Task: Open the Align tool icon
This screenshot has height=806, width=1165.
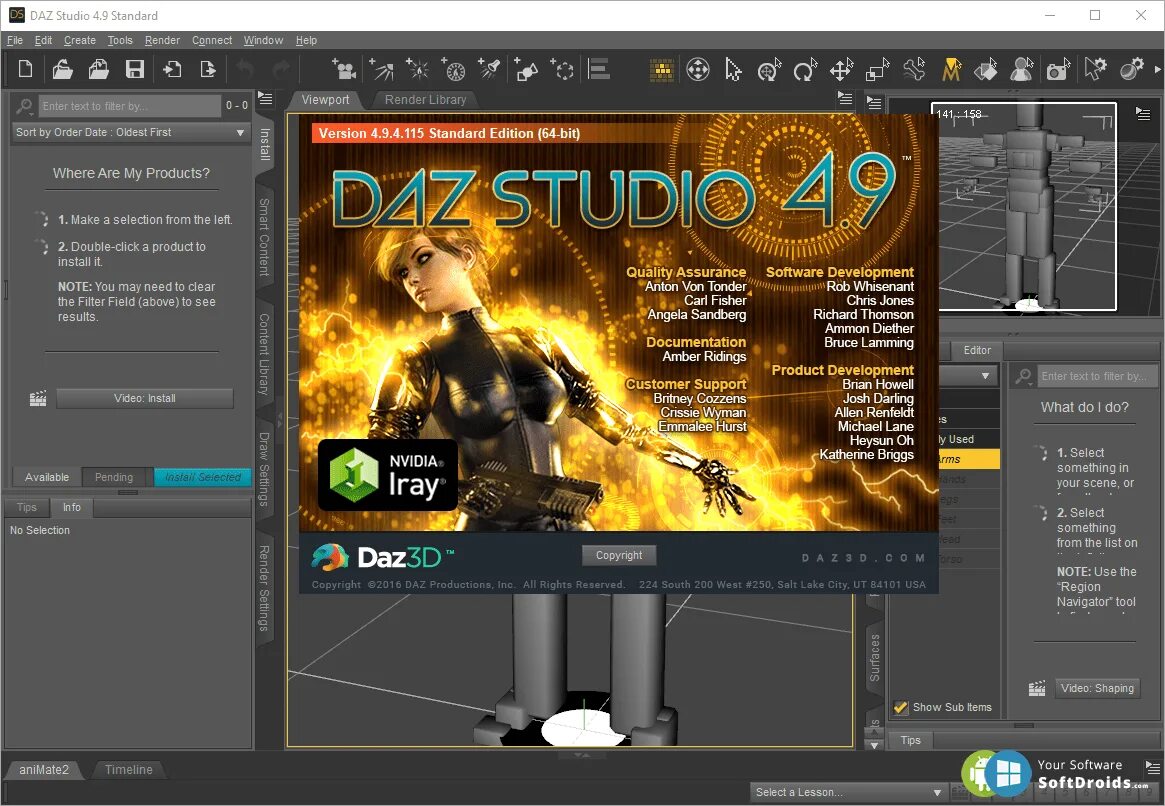Action: pos(599,69)
